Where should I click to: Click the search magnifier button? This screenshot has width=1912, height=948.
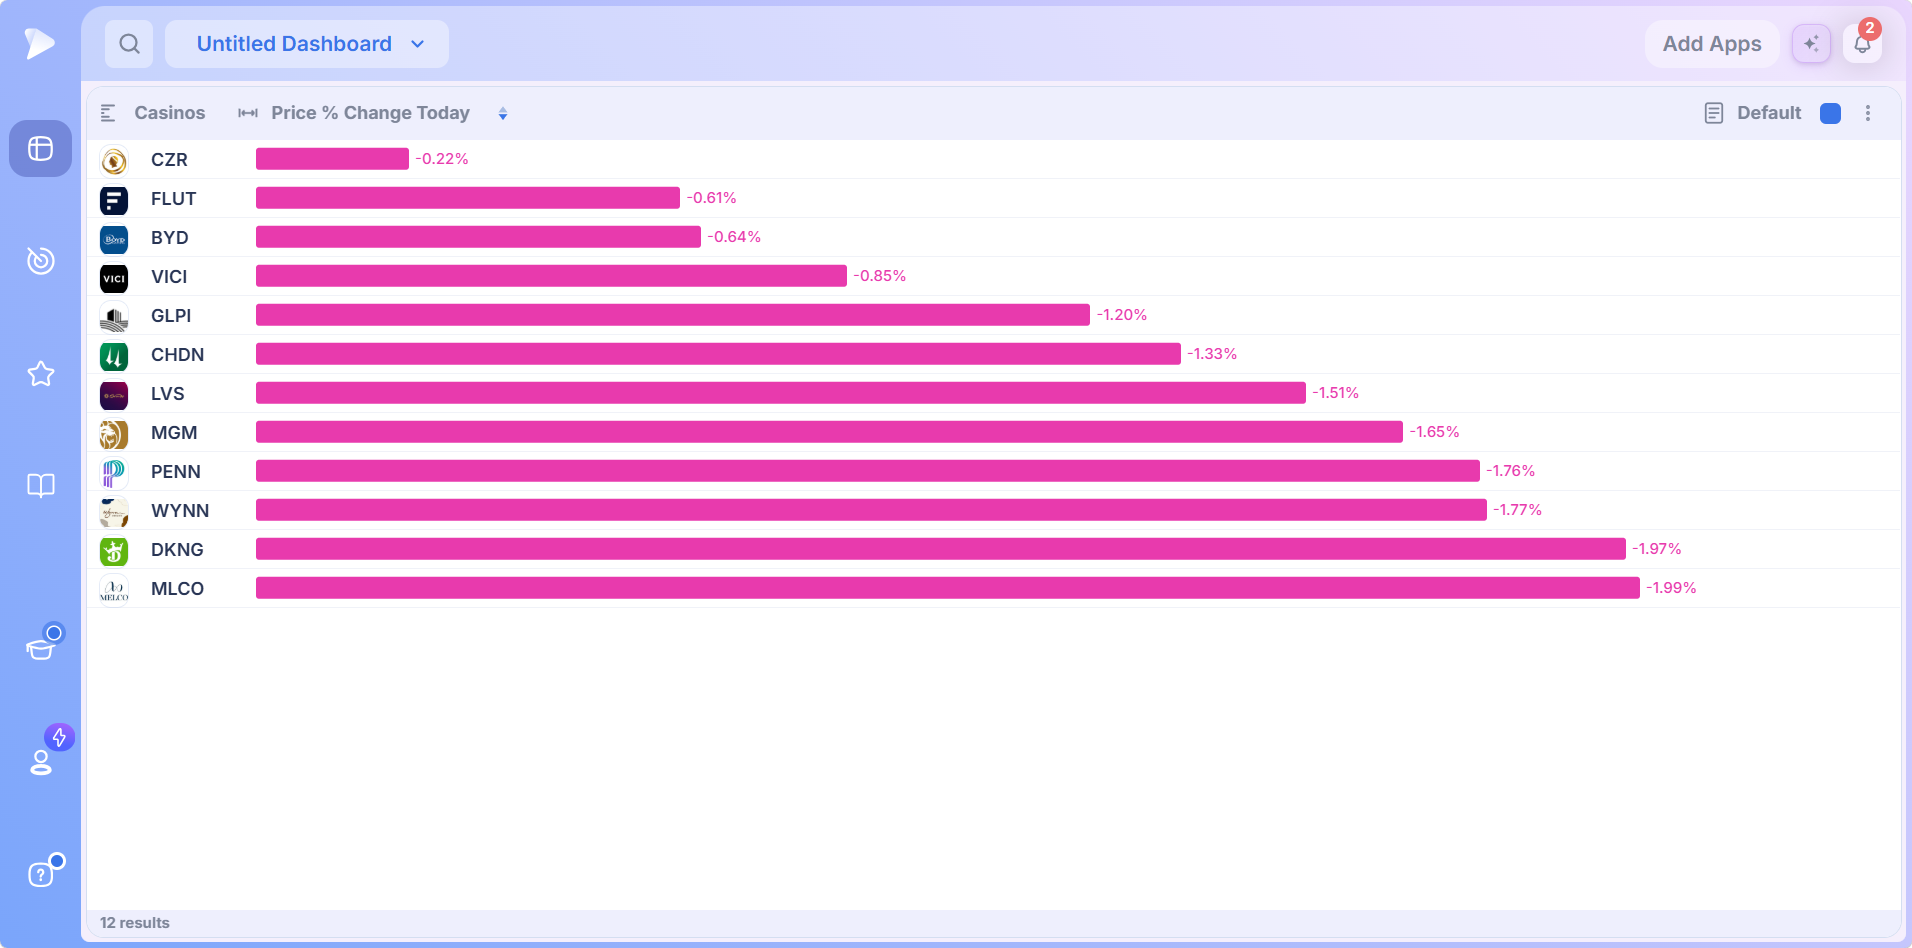pos(129,44)
